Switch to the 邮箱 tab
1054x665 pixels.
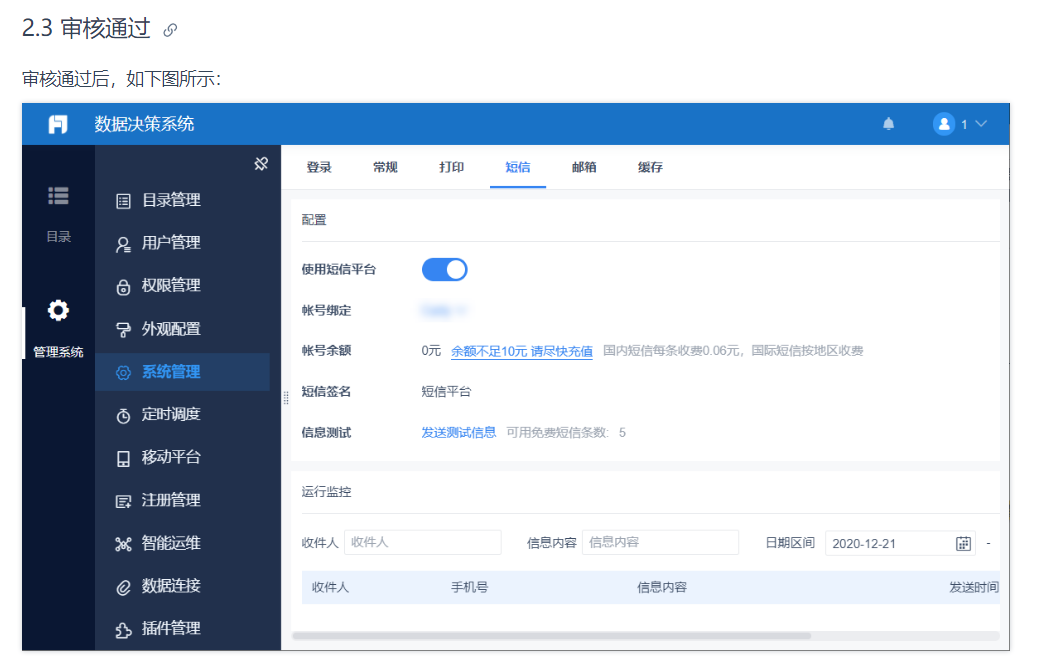(x=583, y=167)
